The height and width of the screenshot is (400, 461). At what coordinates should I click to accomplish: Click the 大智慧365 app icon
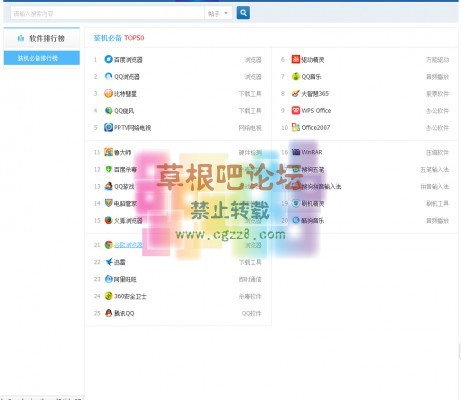(296, 93)
